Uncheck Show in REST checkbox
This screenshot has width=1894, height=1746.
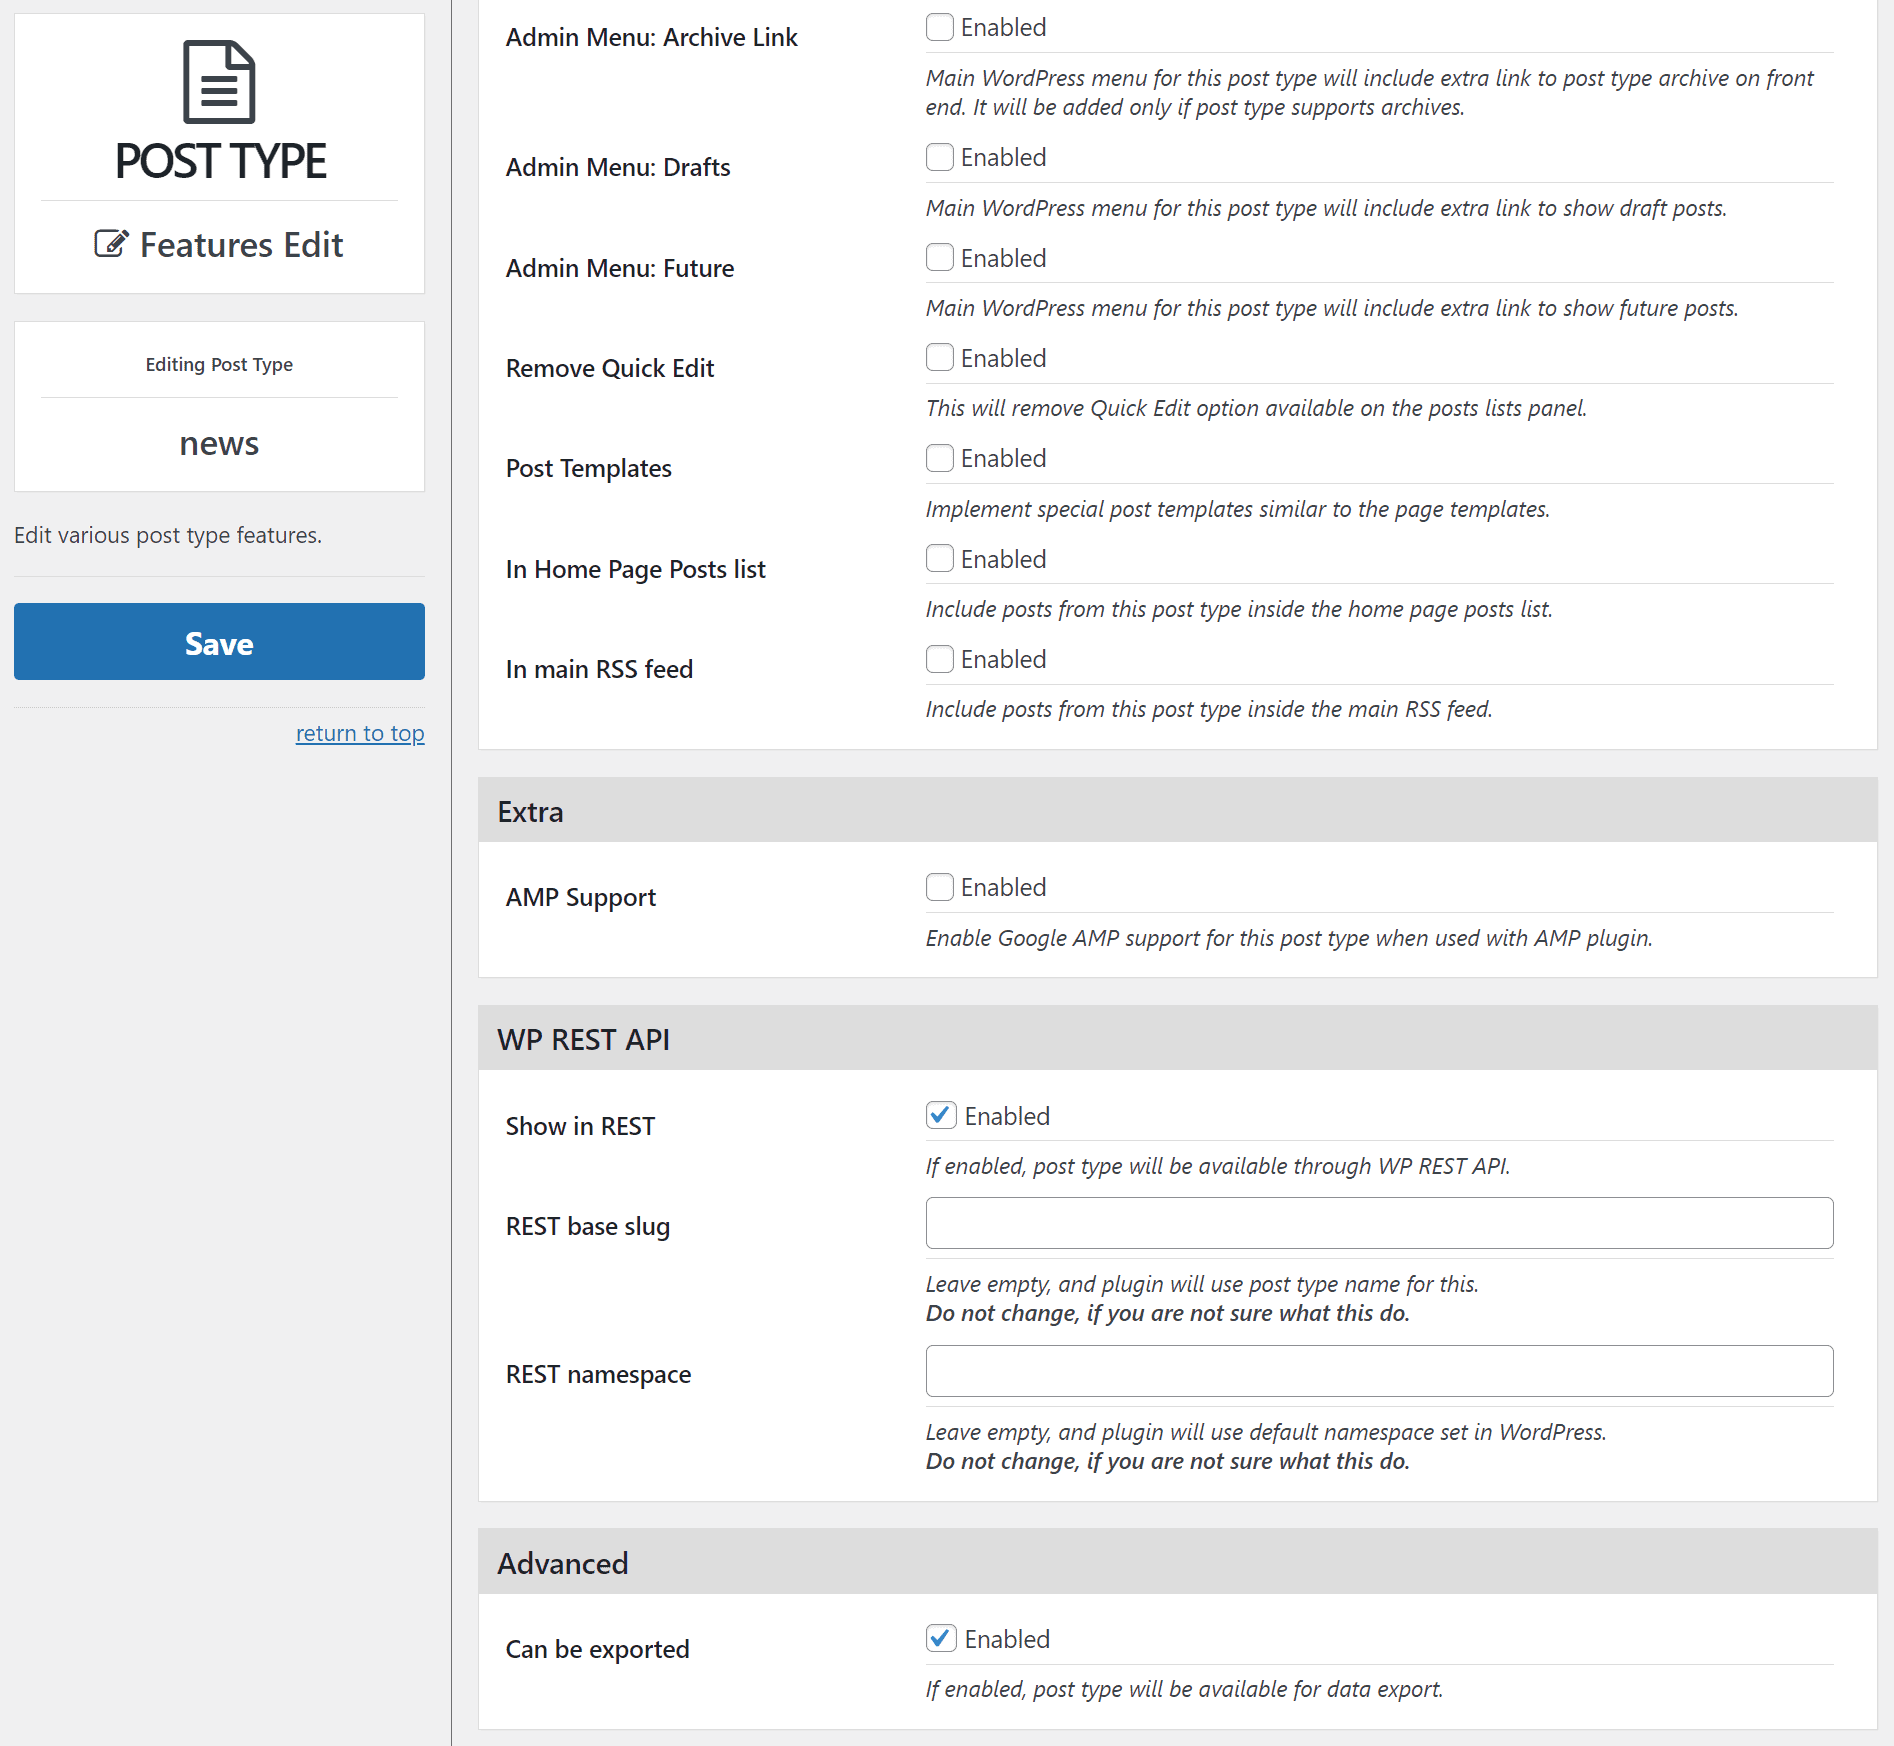(x=941, y=1115)
